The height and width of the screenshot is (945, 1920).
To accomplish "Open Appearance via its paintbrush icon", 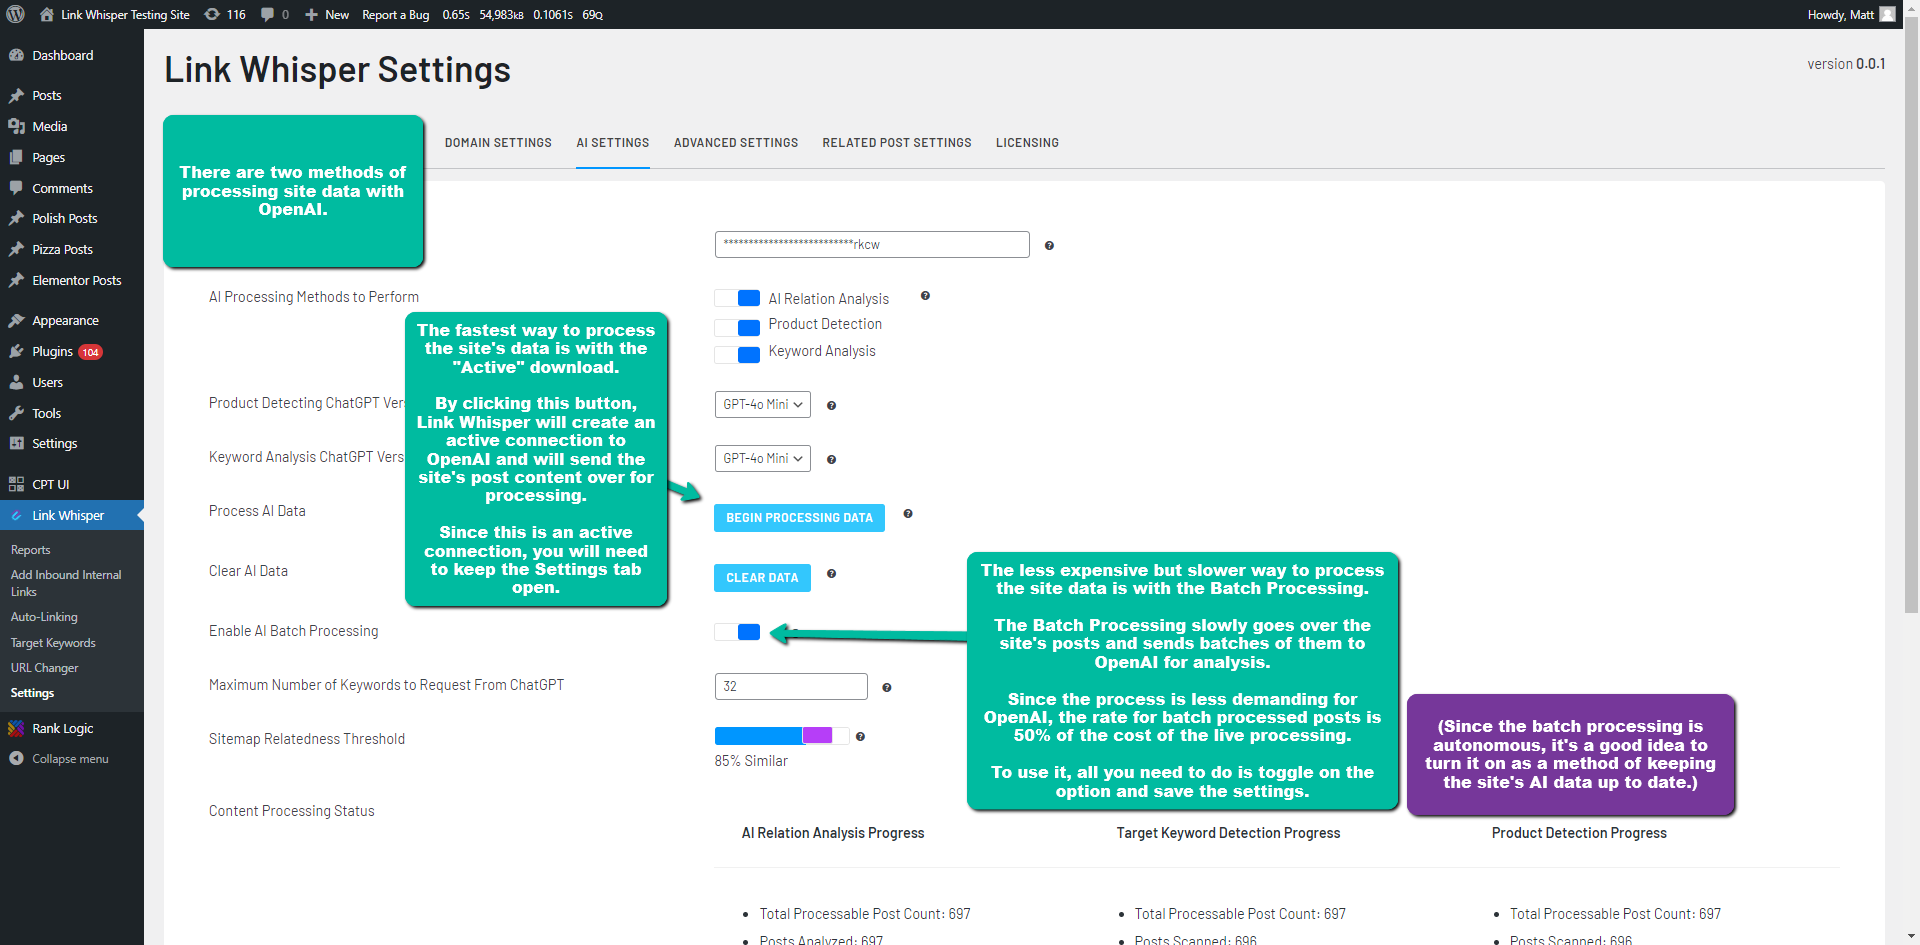I will point(17,320).
